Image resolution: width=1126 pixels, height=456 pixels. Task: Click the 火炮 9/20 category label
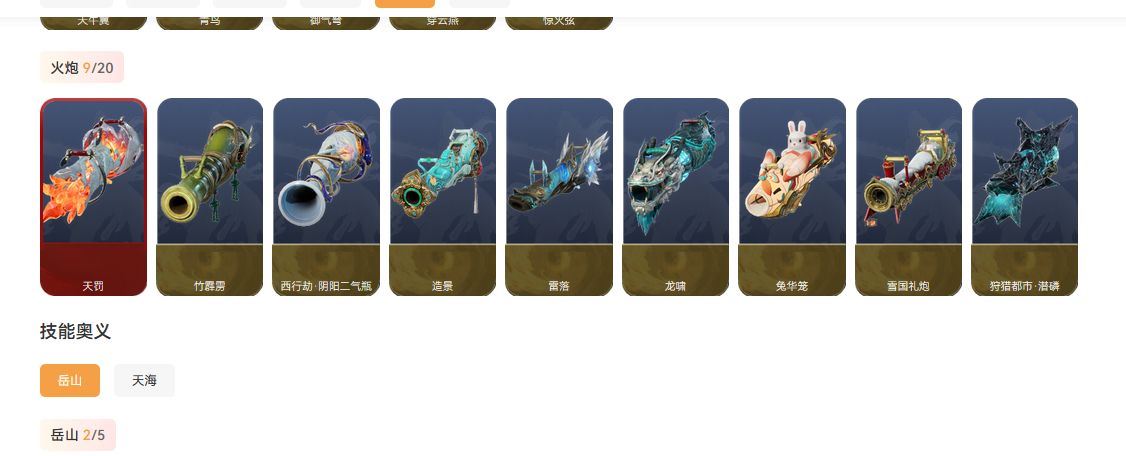pos(82,68)
